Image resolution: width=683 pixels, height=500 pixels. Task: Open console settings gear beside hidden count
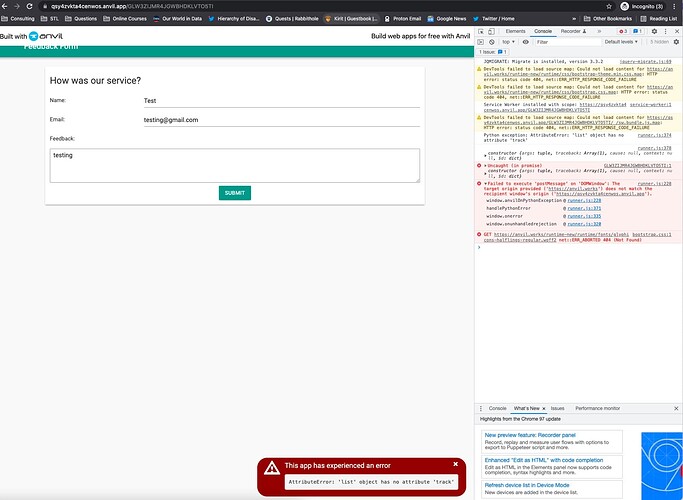click(676, 42)
